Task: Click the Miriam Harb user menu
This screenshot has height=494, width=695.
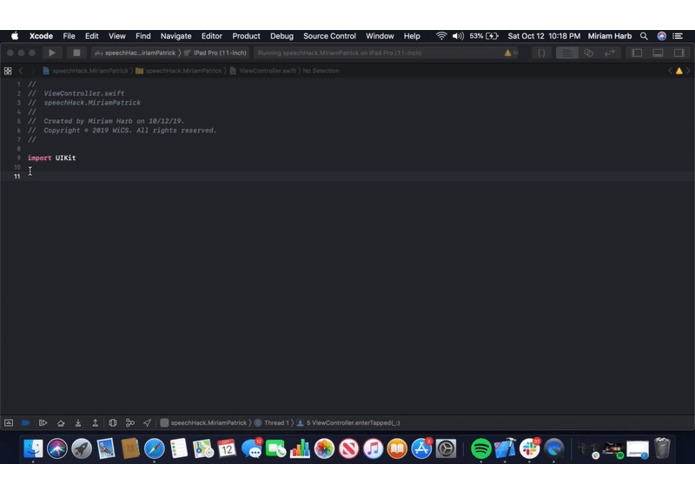Action: 609,36
